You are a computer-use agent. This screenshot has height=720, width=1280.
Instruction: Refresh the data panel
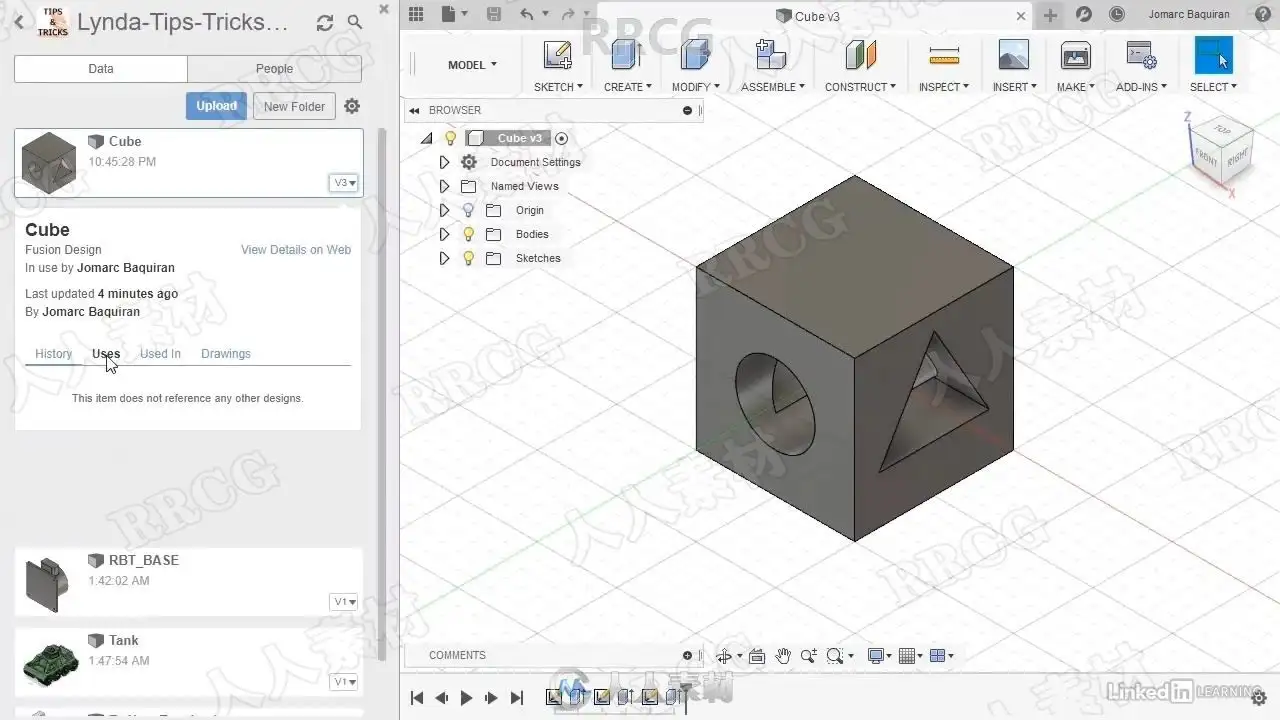325,22
